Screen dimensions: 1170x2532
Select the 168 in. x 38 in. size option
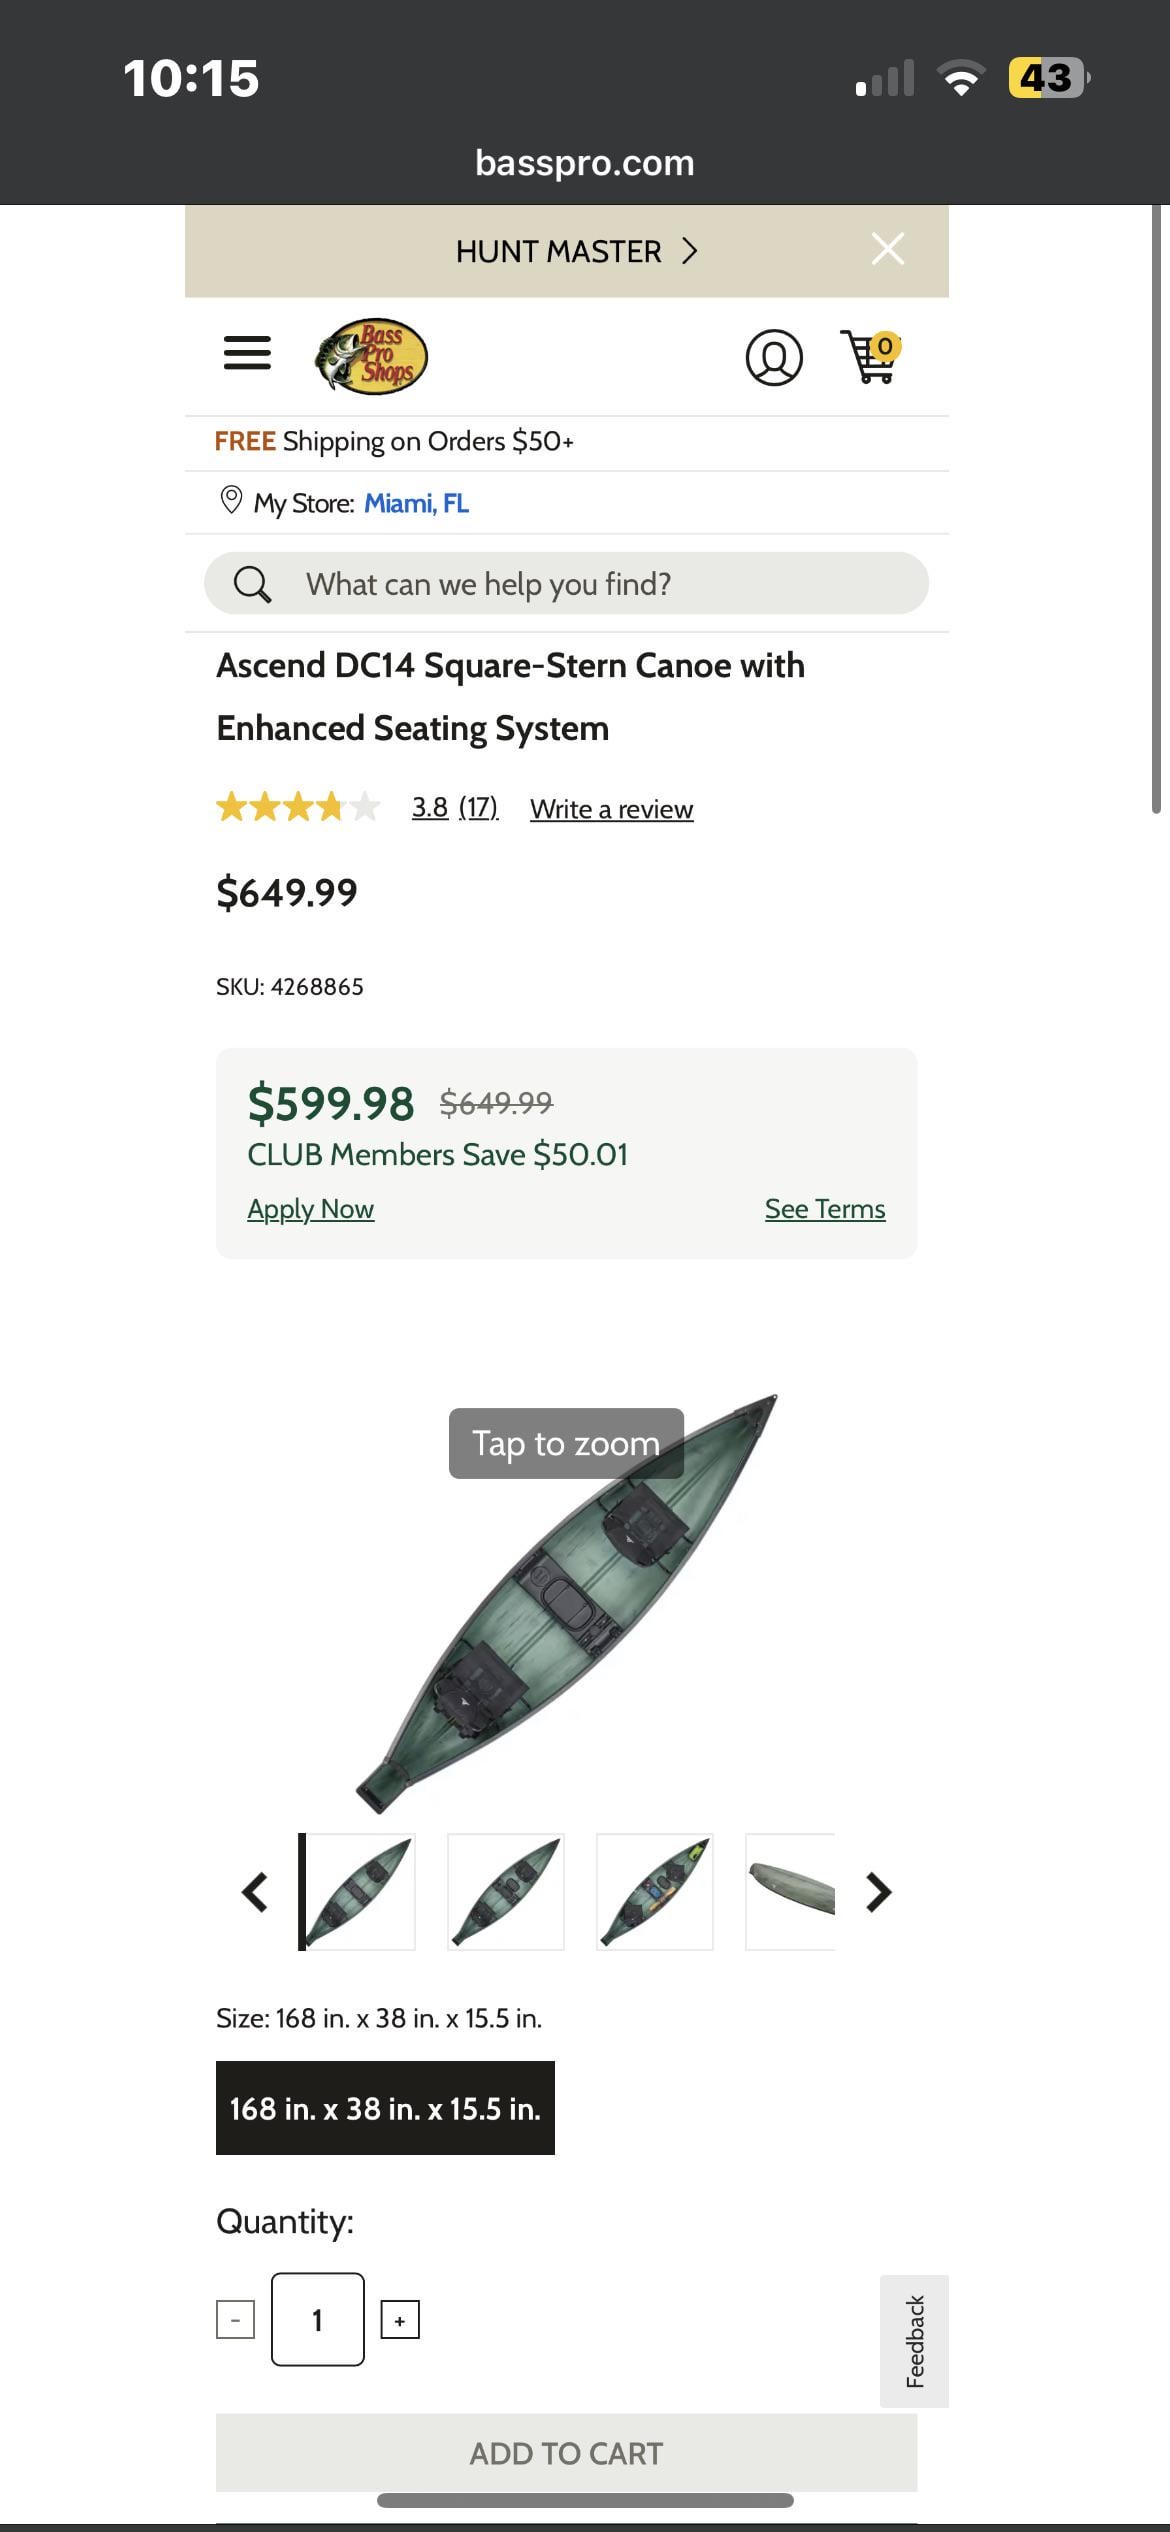(x=385, y=2108)
